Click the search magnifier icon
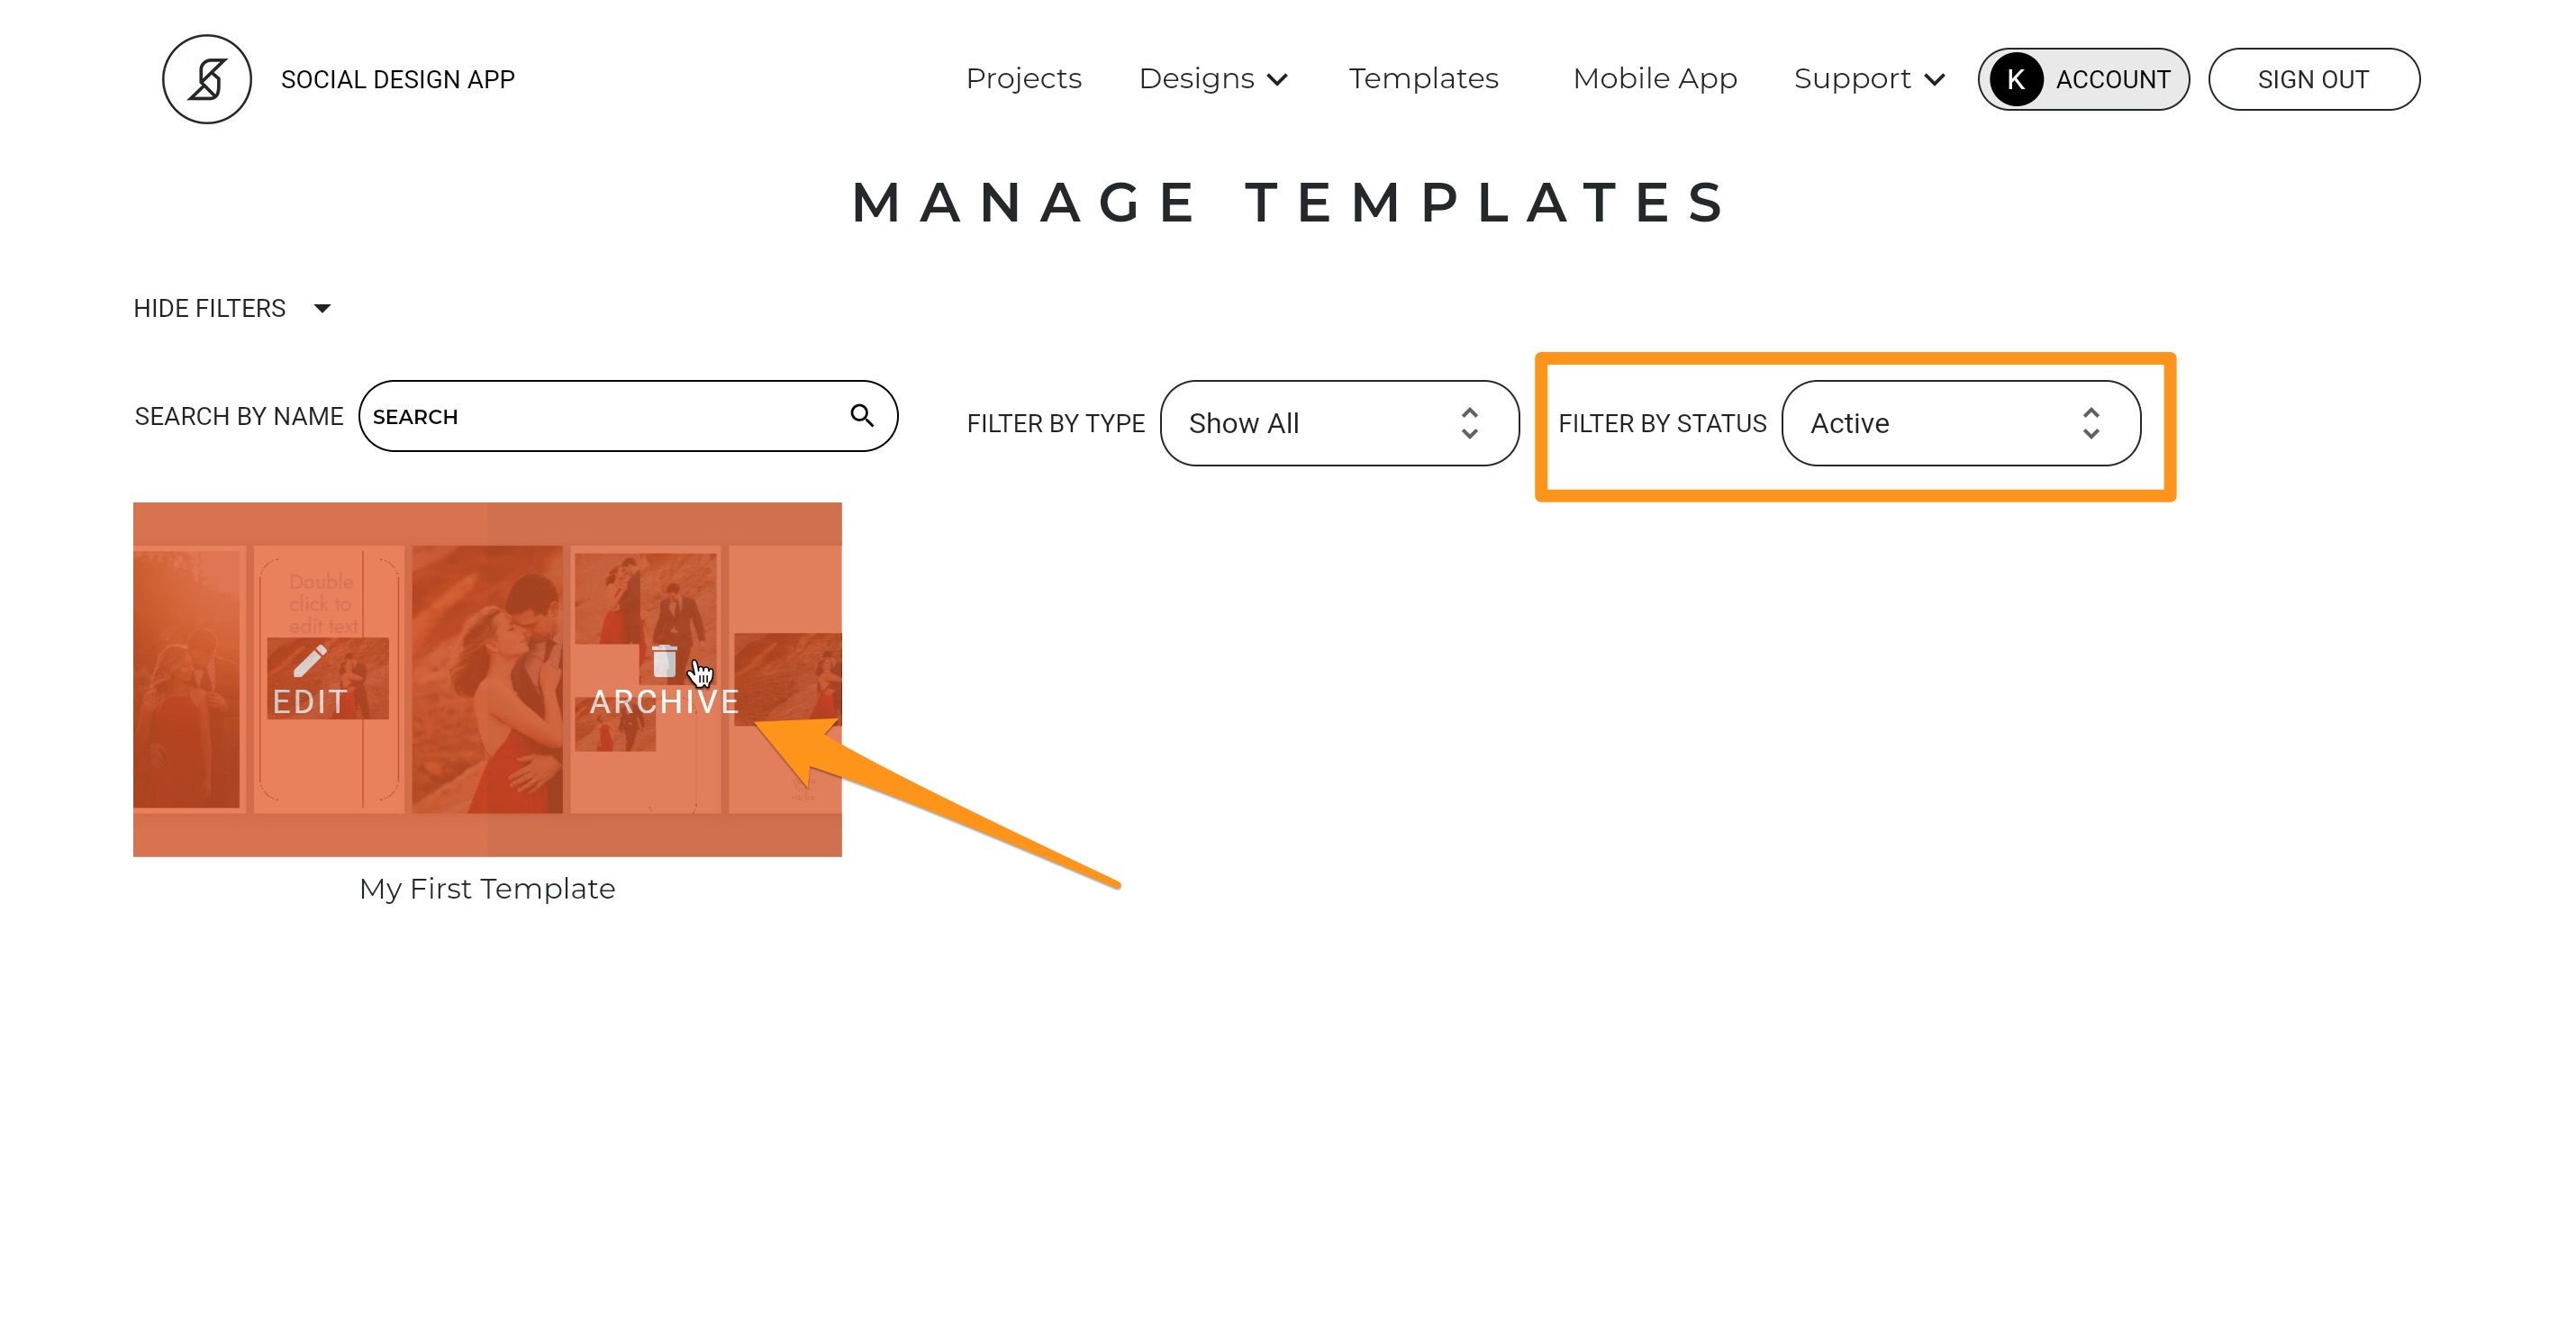Image resolution: width=2576 pixels, height=1338 pixels. (862, 415)
